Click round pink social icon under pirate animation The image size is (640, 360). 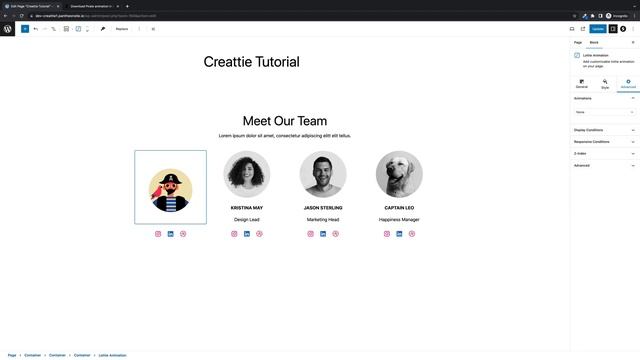point(183,234)
